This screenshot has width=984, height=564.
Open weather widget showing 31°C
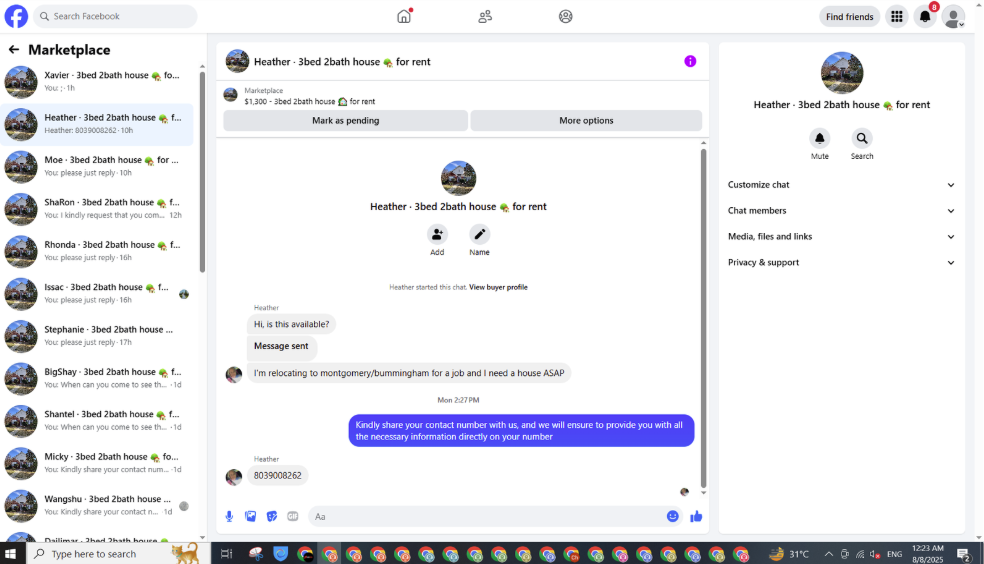click(x=789, y=553)
